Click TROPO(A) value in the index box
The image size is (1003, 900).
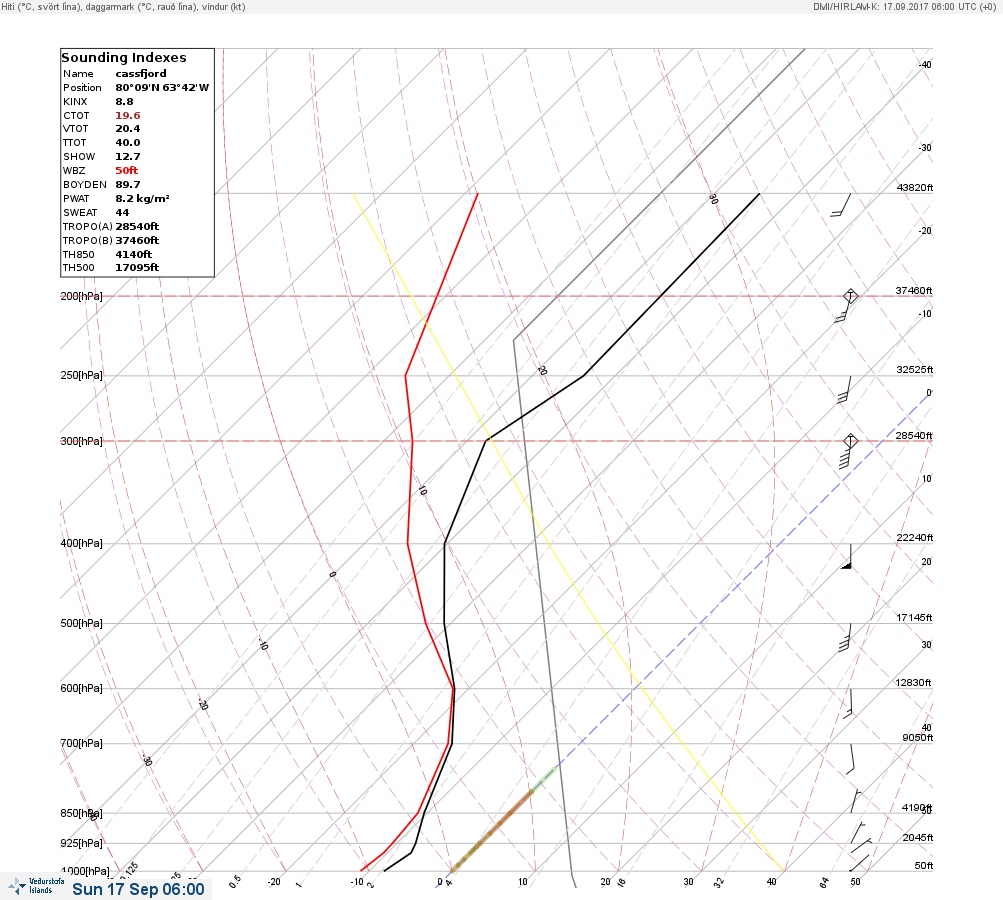point(137,226)
